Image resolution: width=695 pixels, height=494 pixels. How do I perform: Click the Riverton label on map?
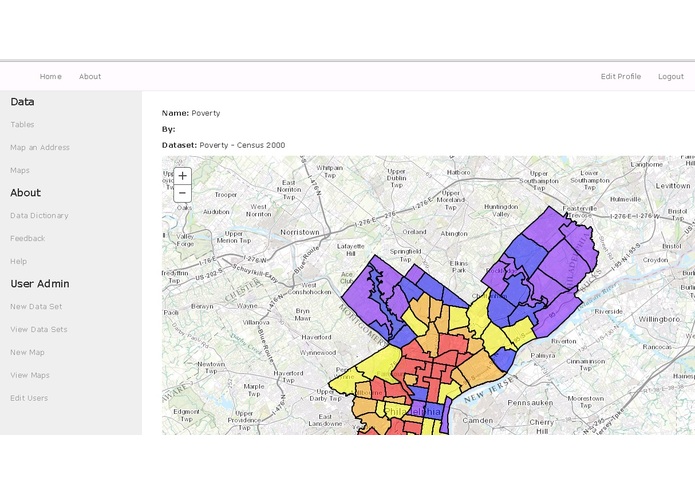pyautogui.click(x=564, y=341)
